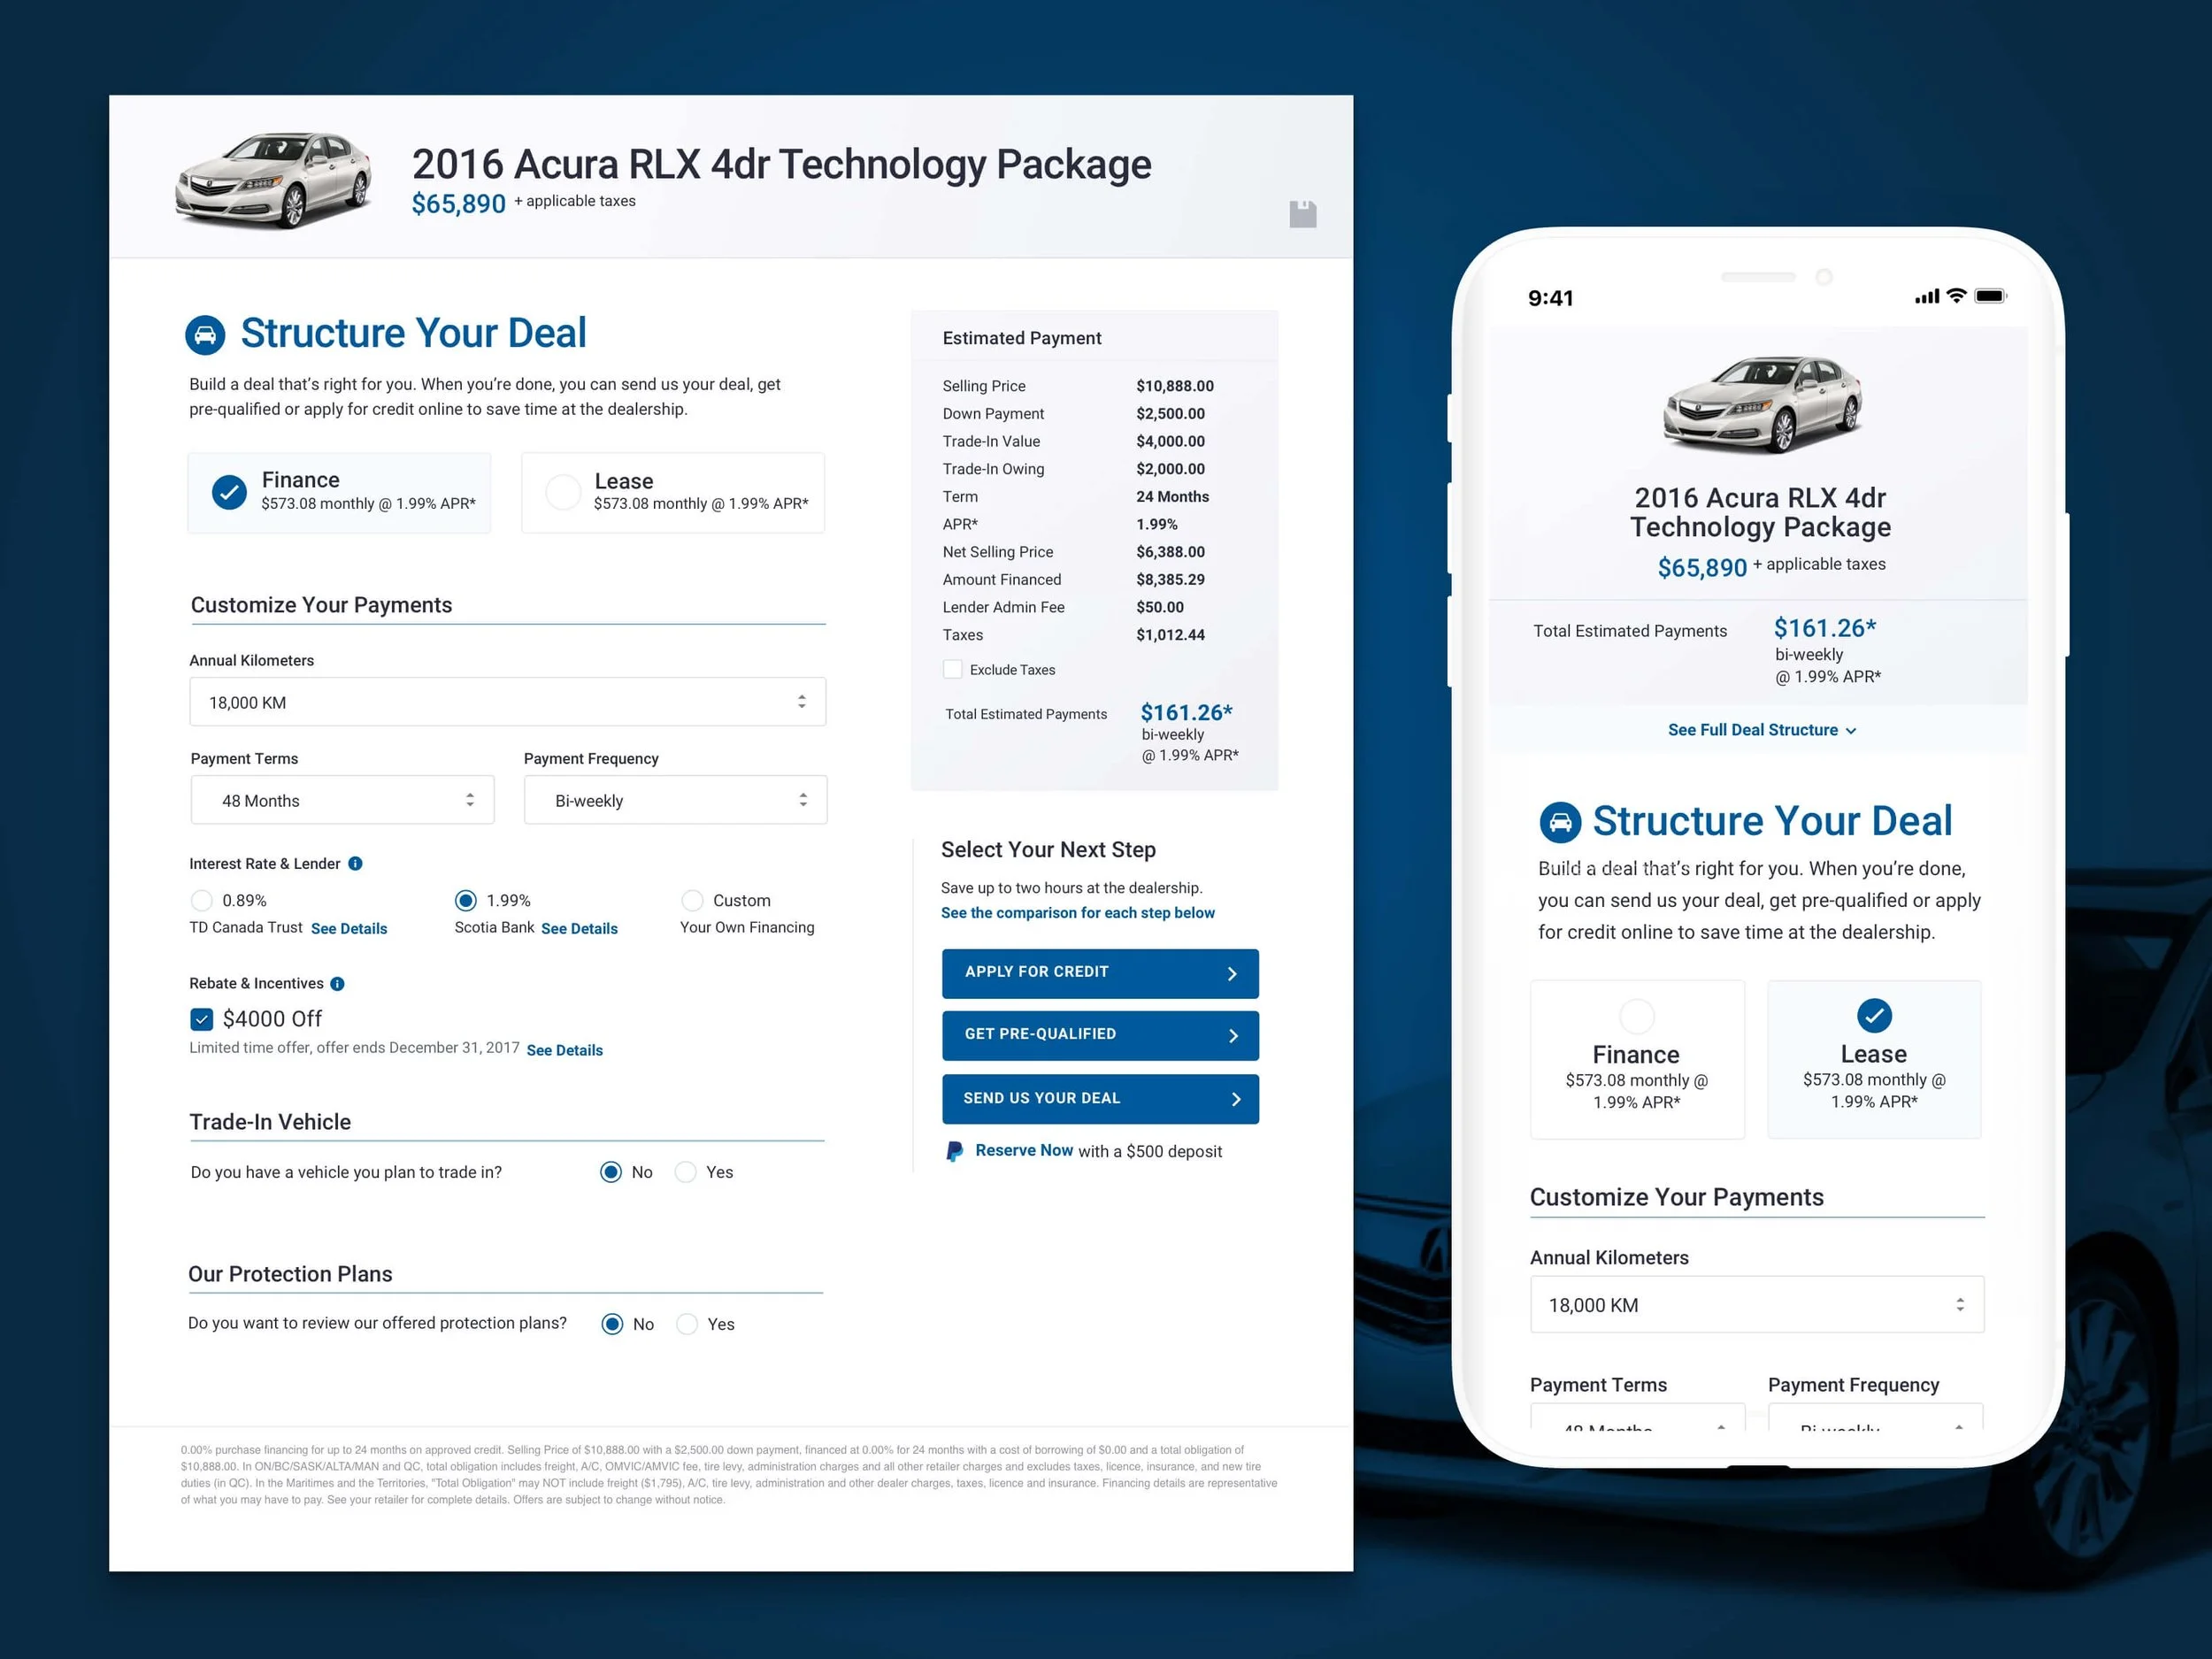Click the 'Select Your Next Step' heading
Viewport: 2212px width, 1659px height.
tap(1048, 849)
